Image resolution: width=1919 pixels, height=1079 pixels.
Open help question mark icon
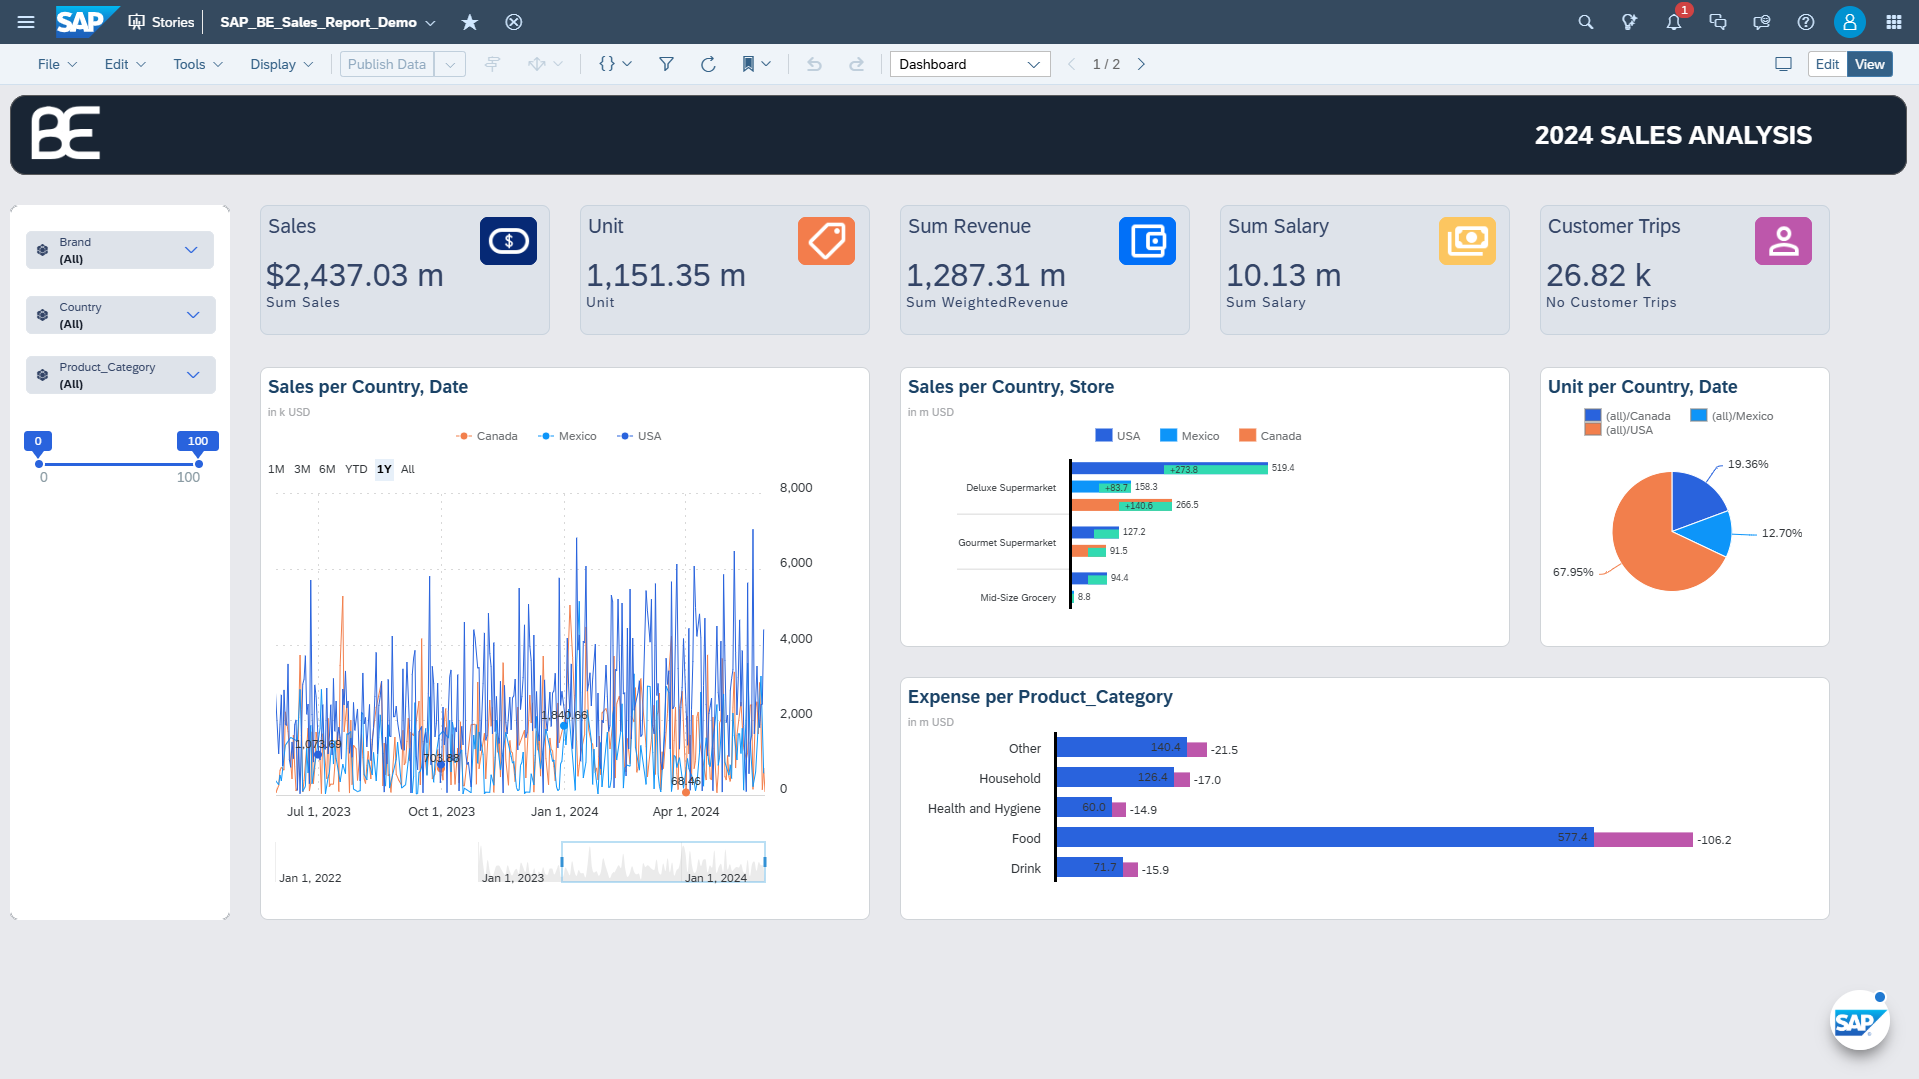pos(1805,22)
